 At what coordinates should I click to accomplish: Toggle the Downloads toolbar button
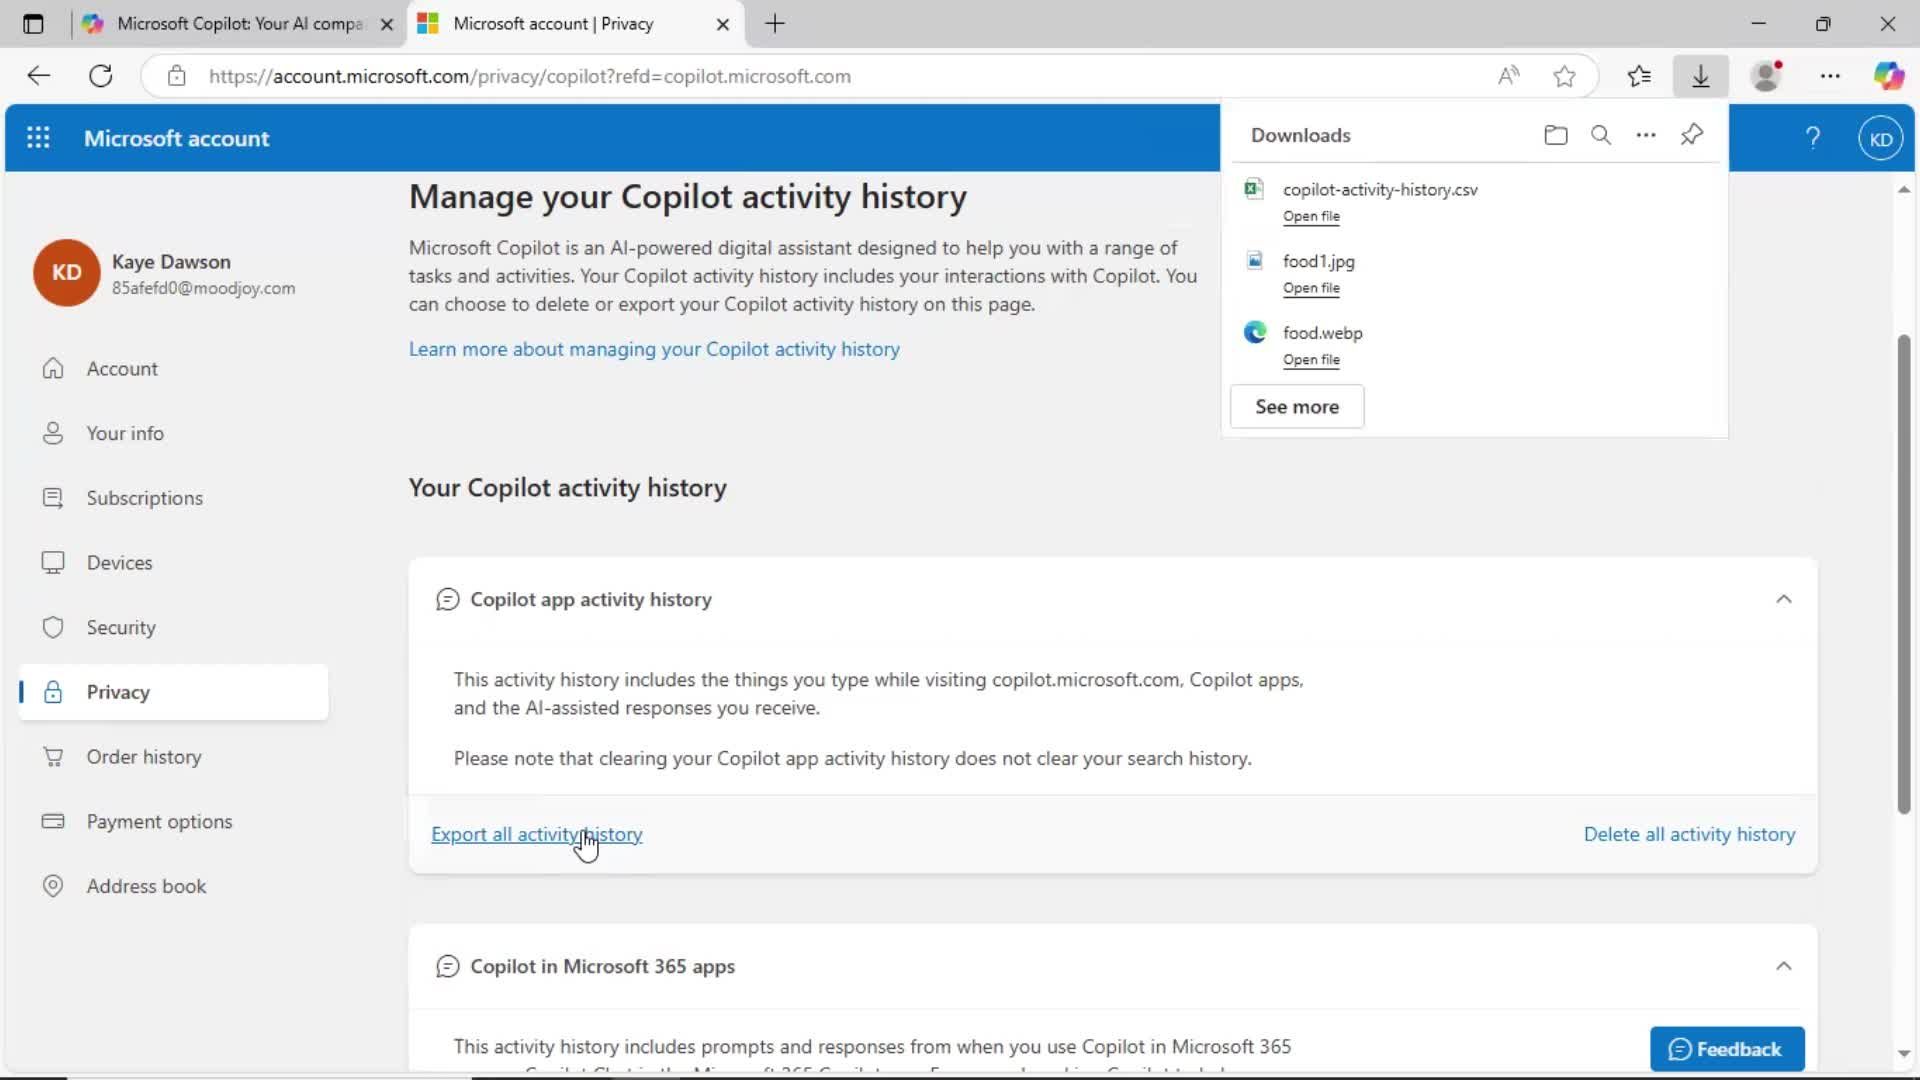coord(1701,76)
